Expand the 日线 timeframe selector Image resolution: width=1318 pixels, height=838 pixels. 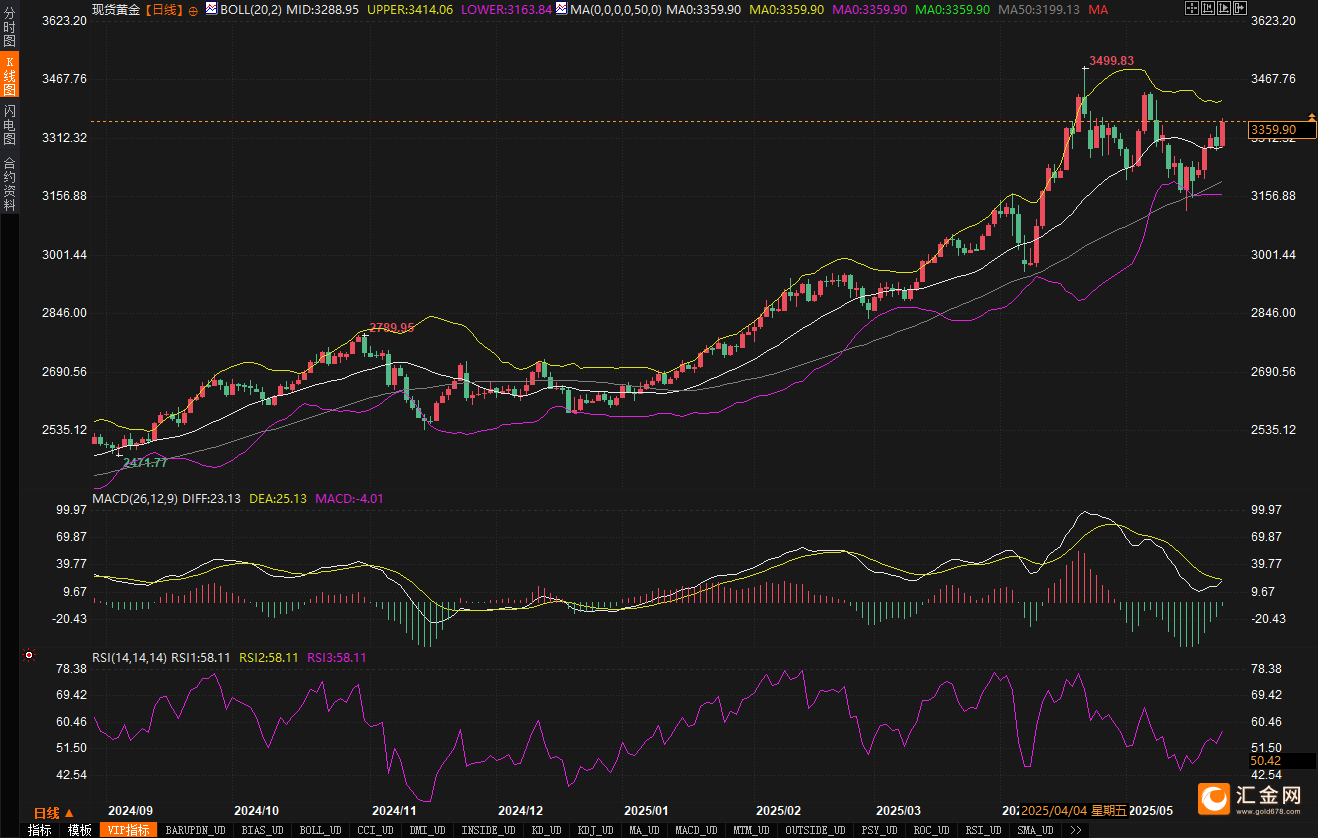[54, 812]
